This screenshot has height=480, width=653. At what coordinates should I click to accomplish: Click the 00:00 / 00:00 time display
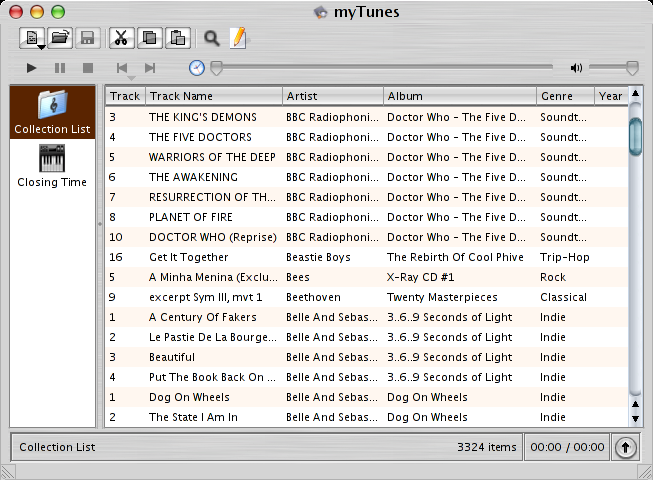[x=567, y=447]
